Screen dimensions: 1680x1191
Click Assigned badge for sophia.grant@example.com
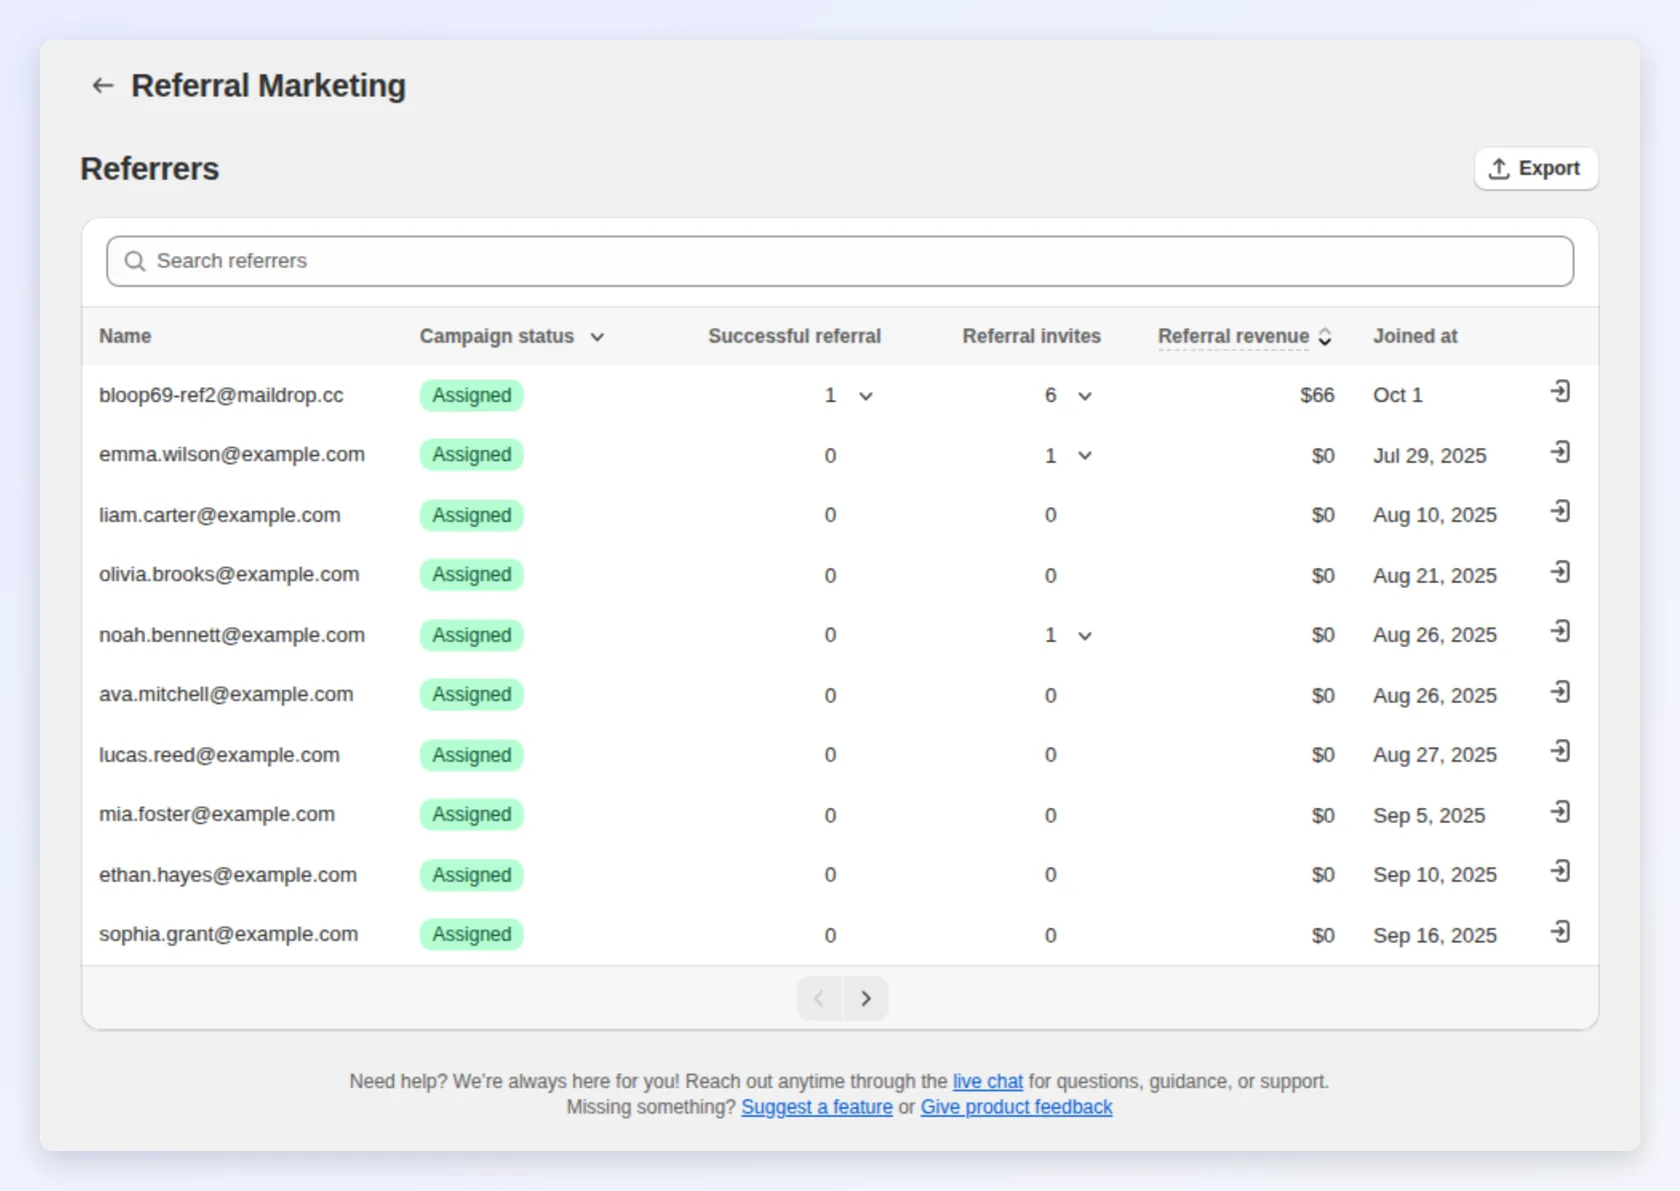(x=472, y=935)
